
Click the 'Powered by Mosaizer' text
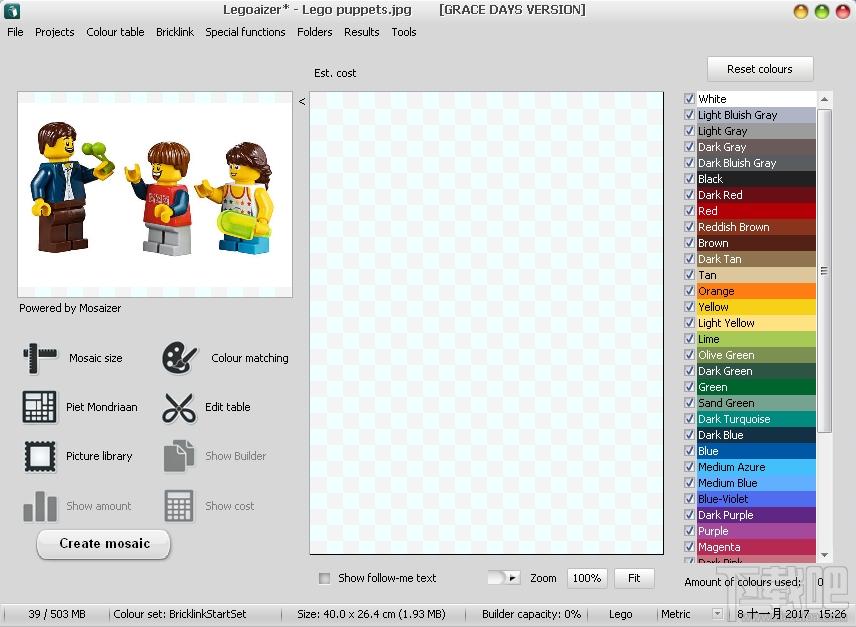(70, 308)
